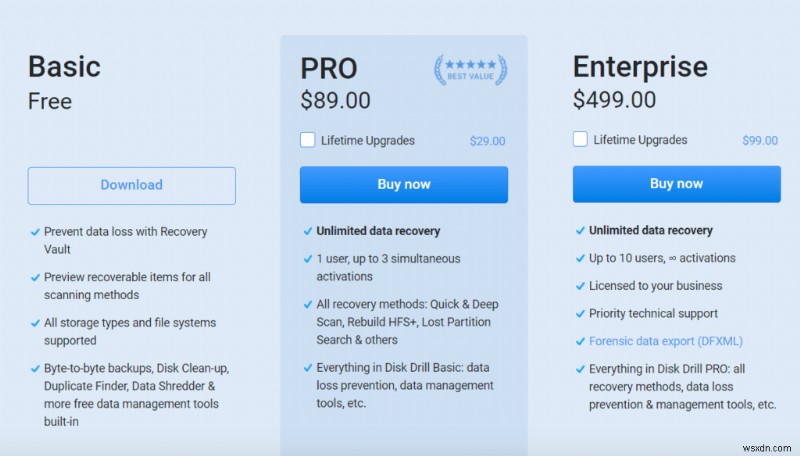Click the $29.00 lifetime upgrade price
This screenshot has height=456, width=800.
487,141
